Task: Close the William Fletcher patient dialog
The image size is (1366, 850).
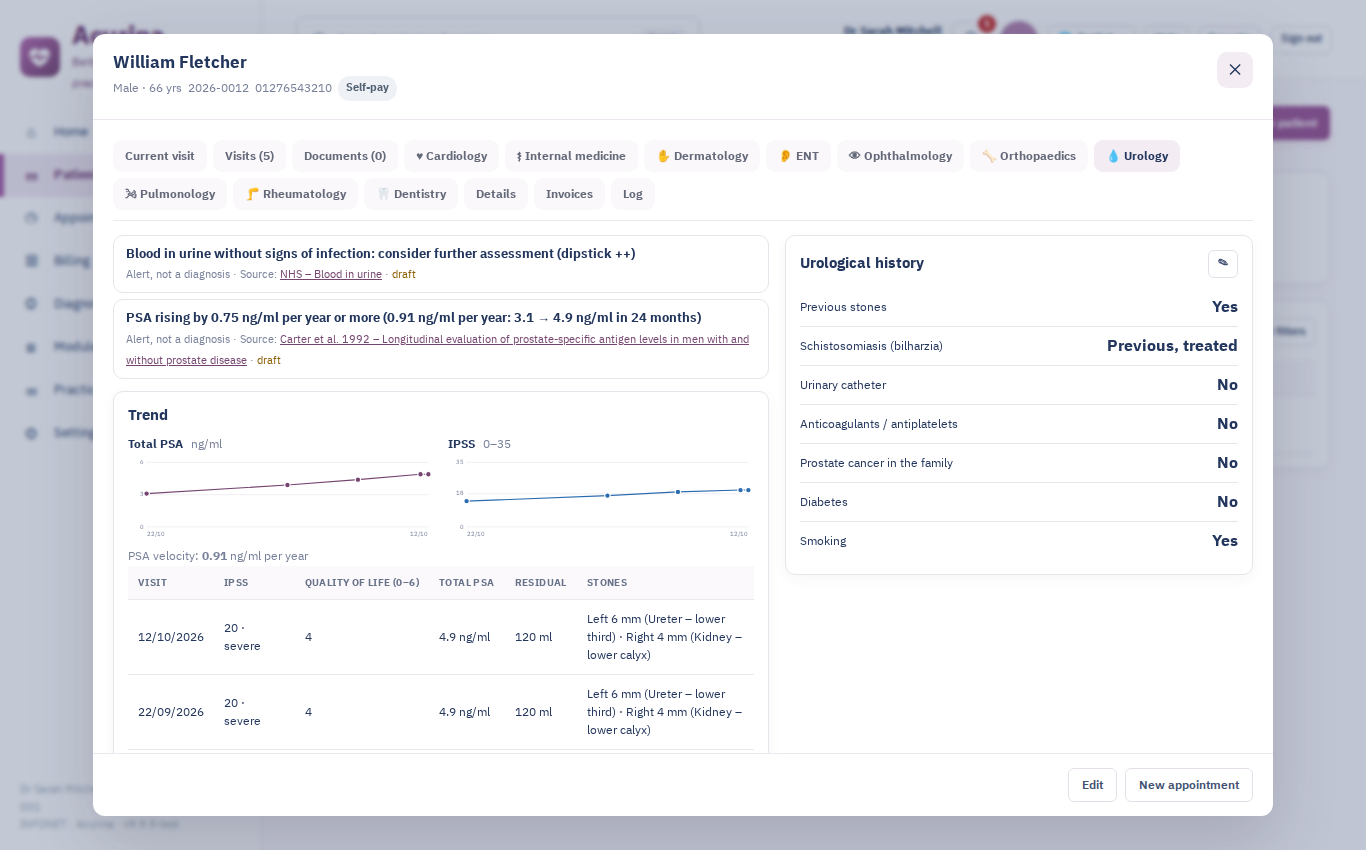Action: pyautogui.click(x=1235, y=70)
